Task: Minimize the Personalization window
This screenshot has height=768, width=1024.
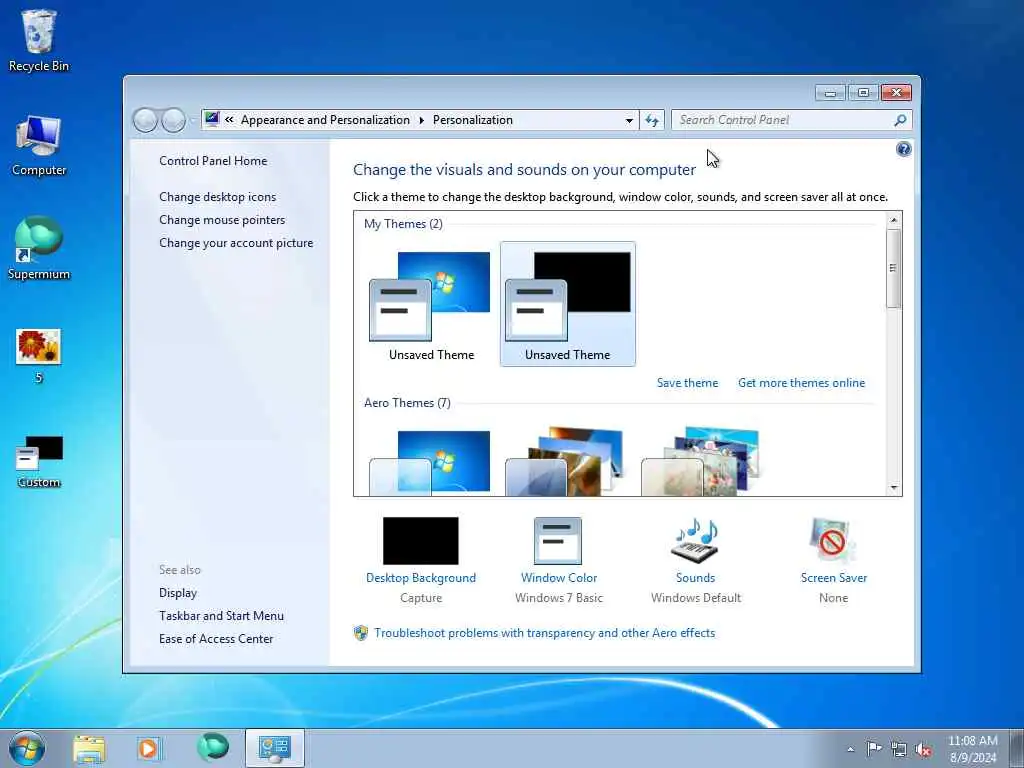Action: (830, 93)
